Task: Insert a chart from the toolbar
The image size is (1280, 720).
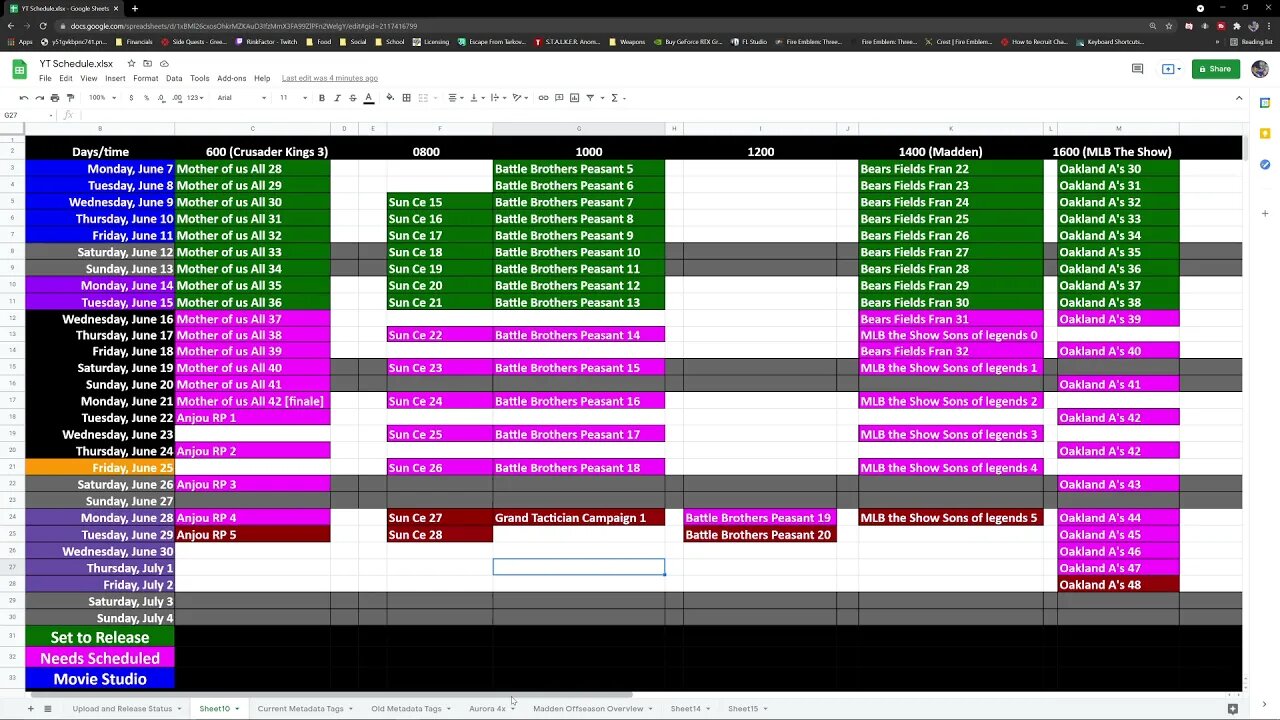Action: tap(574, 98)
